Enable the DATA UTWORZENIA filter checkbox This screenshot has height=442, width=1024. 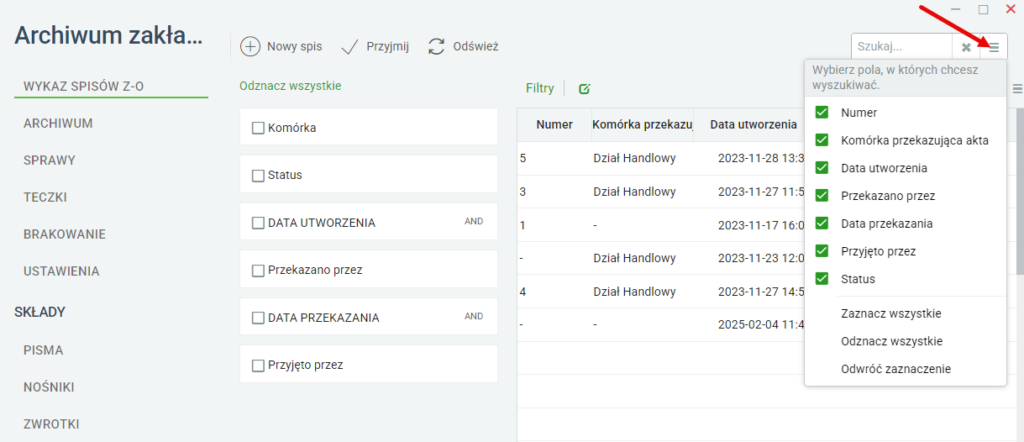(x=258, y=223)
